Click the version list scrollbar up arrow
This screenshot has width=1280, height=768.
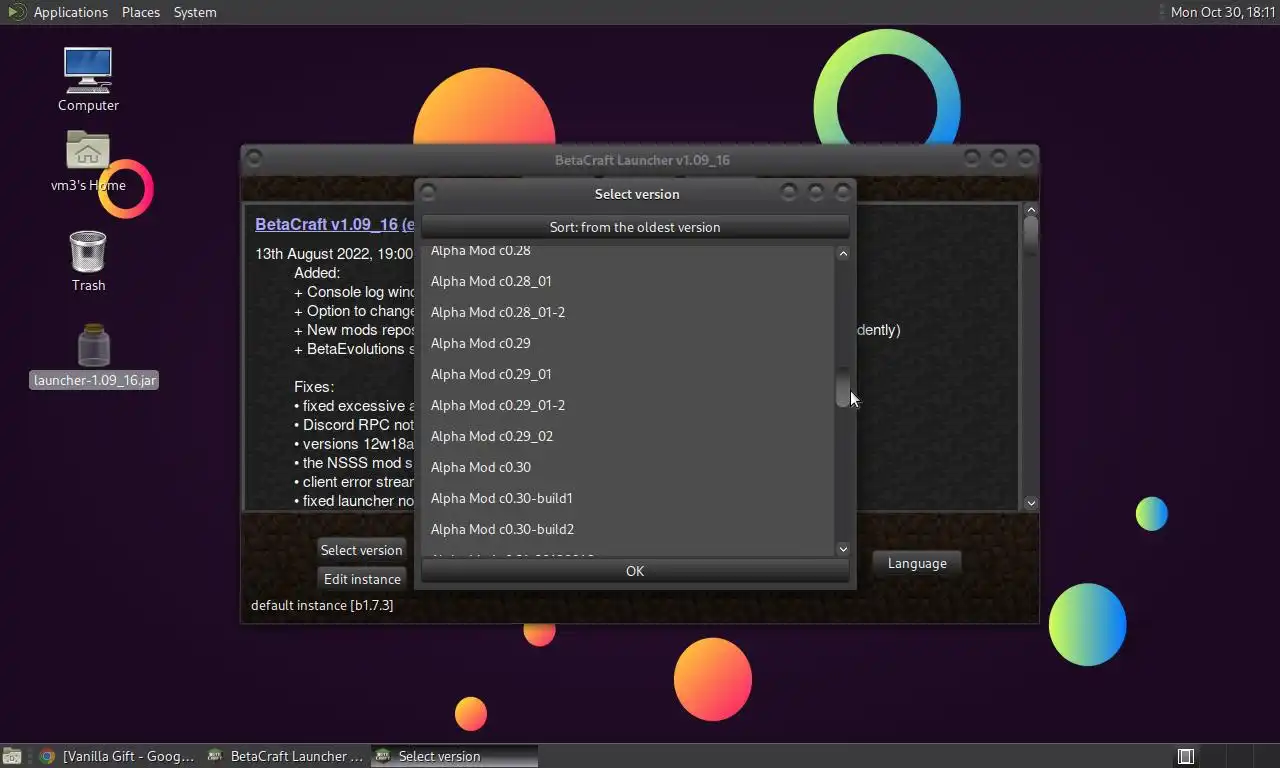click(843, 254)
